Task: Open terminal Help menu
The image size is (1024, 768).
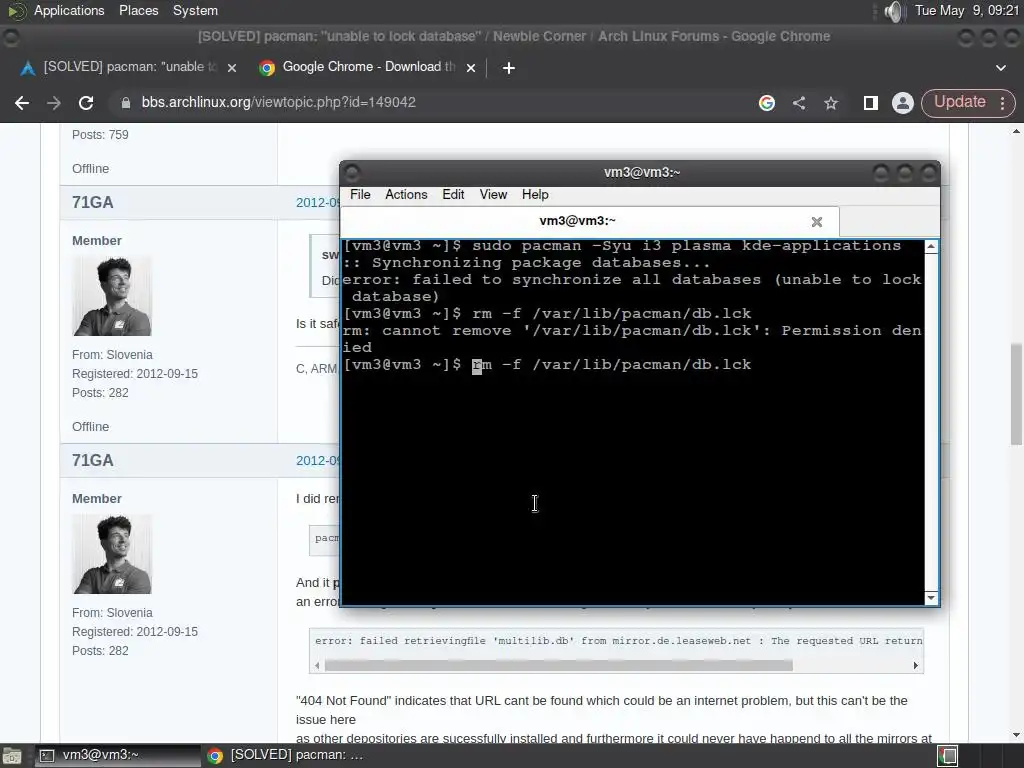Action: [x=535, y=195]
